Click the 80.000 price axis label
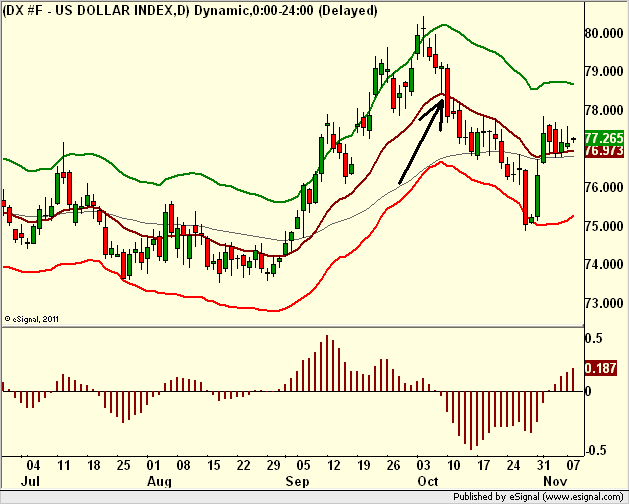The height and width of the screenshot is (504, 629). (x=604, y=33)
